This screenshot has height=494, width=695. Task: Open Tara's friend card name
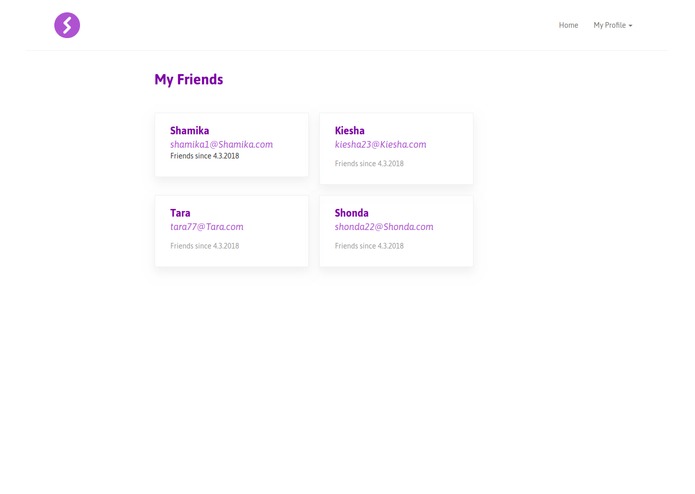tap(180, 213)
